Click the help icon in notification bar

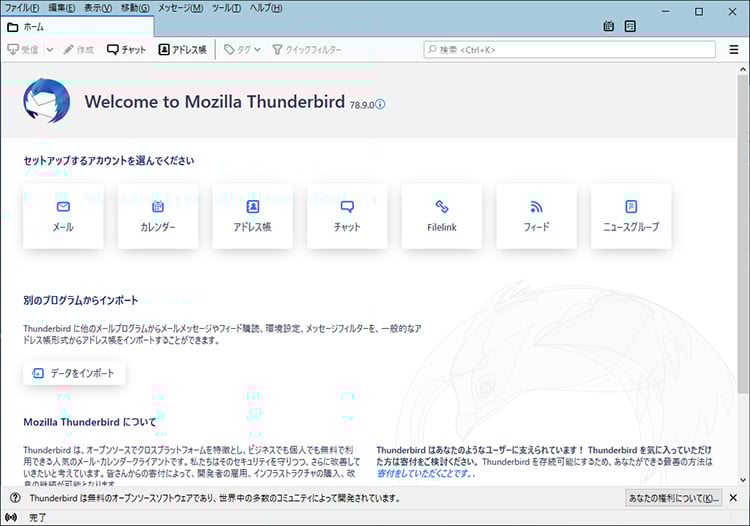click(15, 498)
